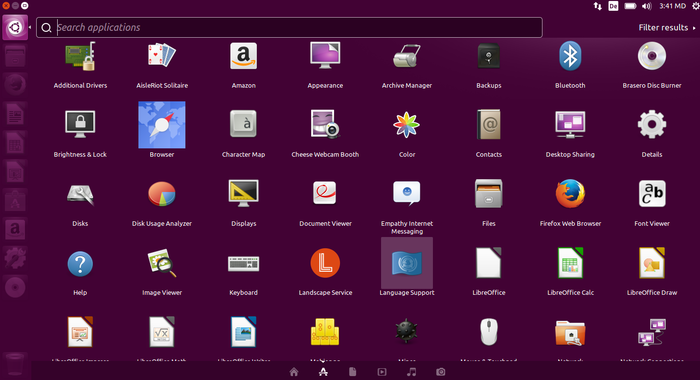Screen dimensions: 700x380
Task: Switch to the Music lens tab
Action: tap(412, 372)
